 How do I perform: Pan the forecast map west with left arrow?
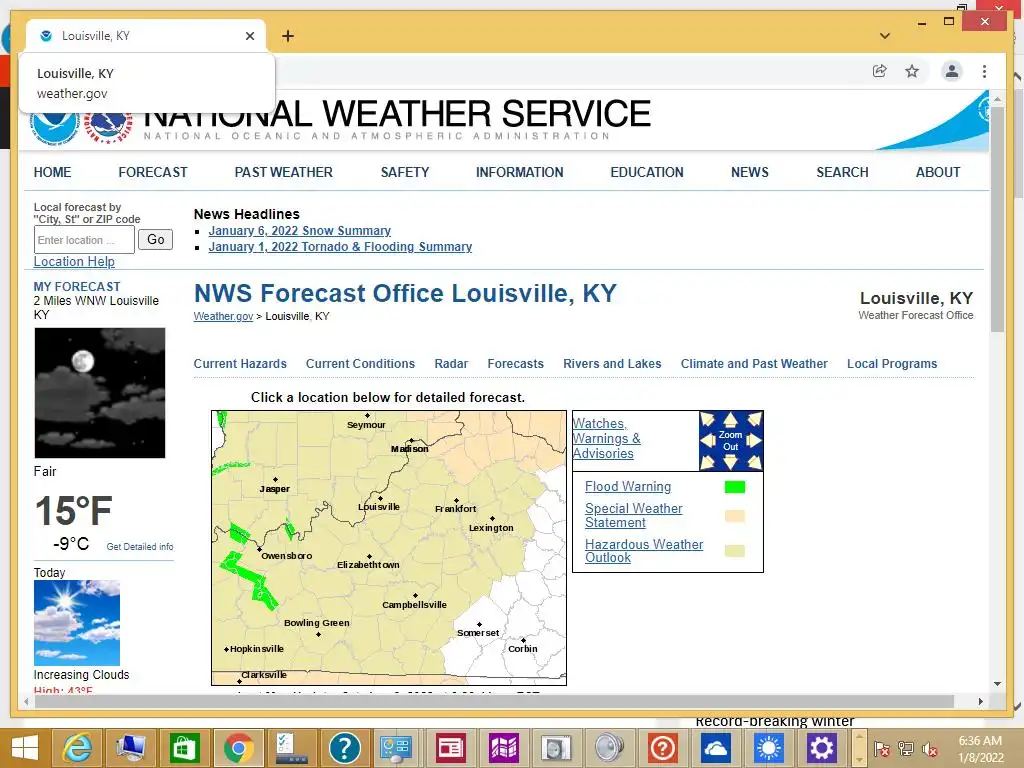pos(707,441)
